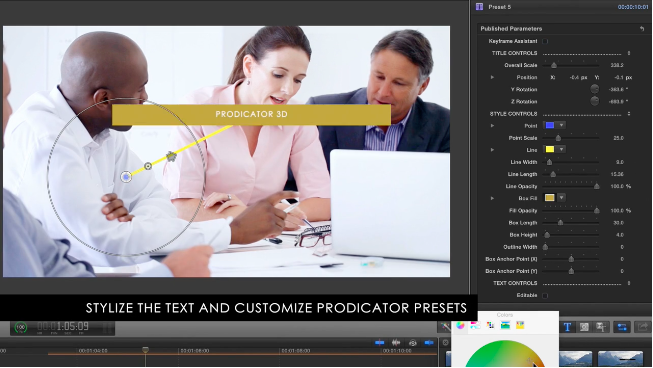This screenshot has width=653, height=368.
Task: Click the Box Height slider handle
Action: [x=547, y=235]
